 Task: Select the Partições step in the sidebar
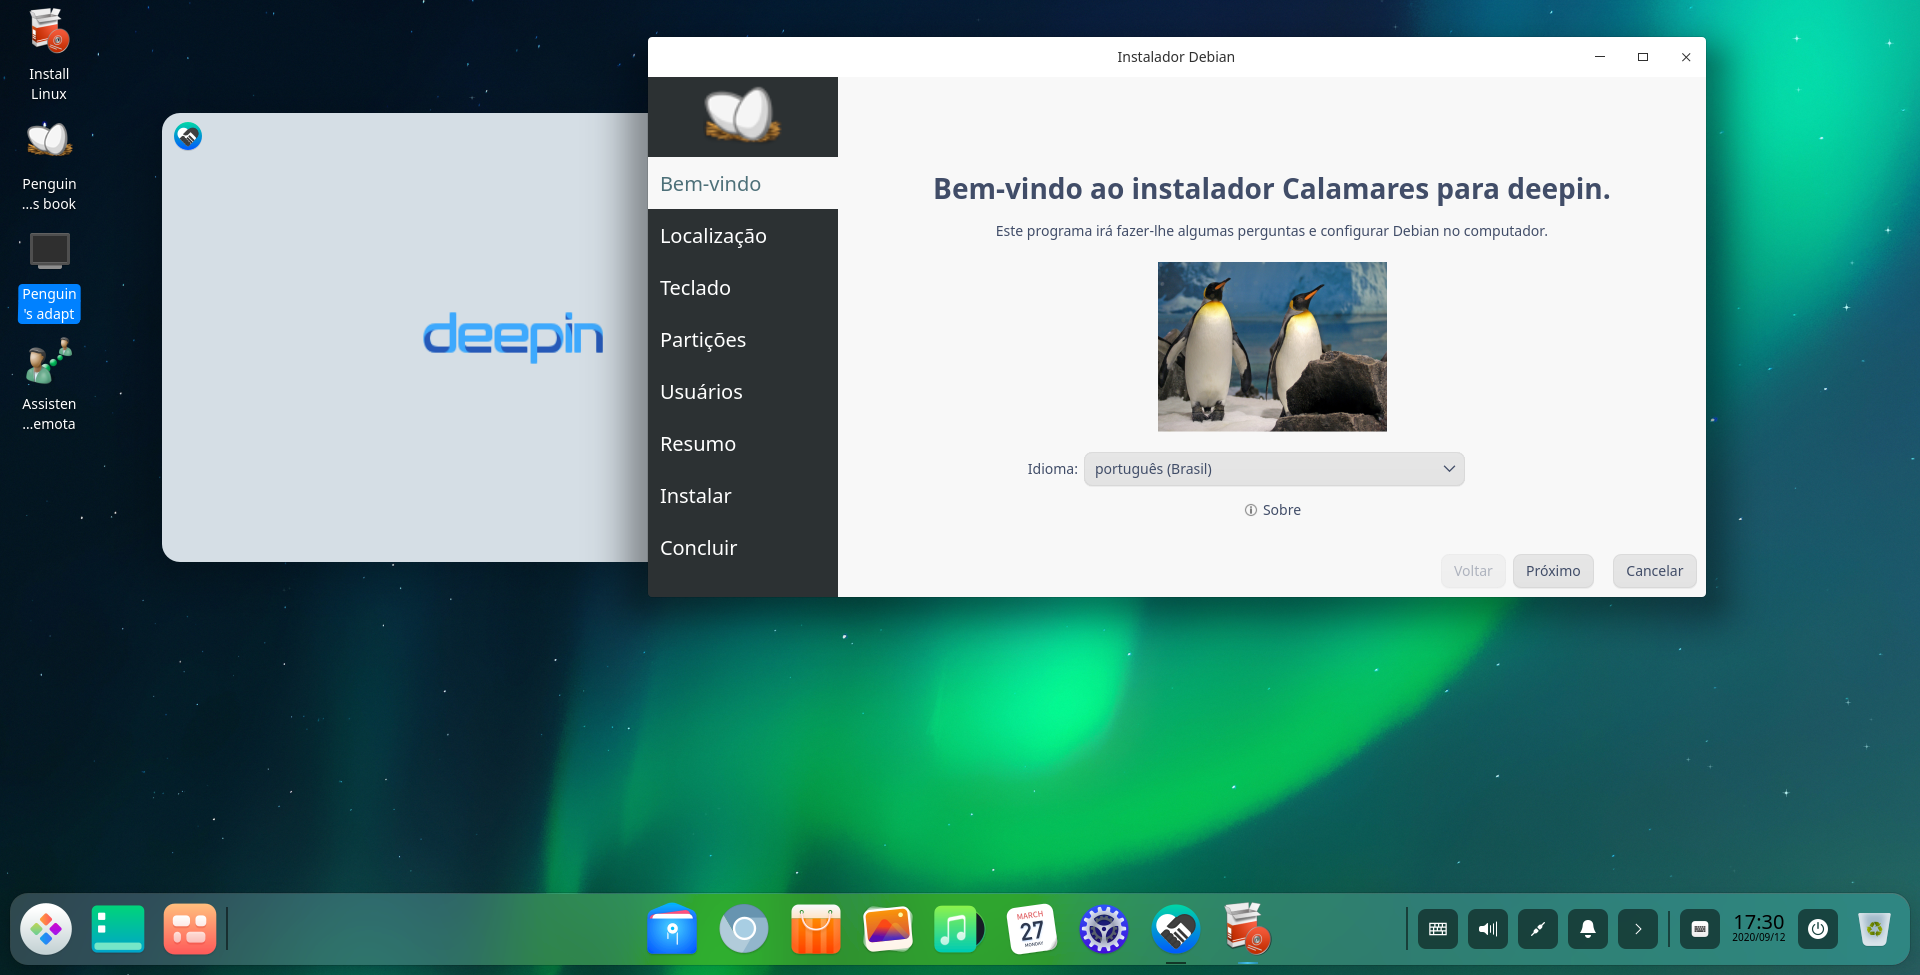click(743, 340)
